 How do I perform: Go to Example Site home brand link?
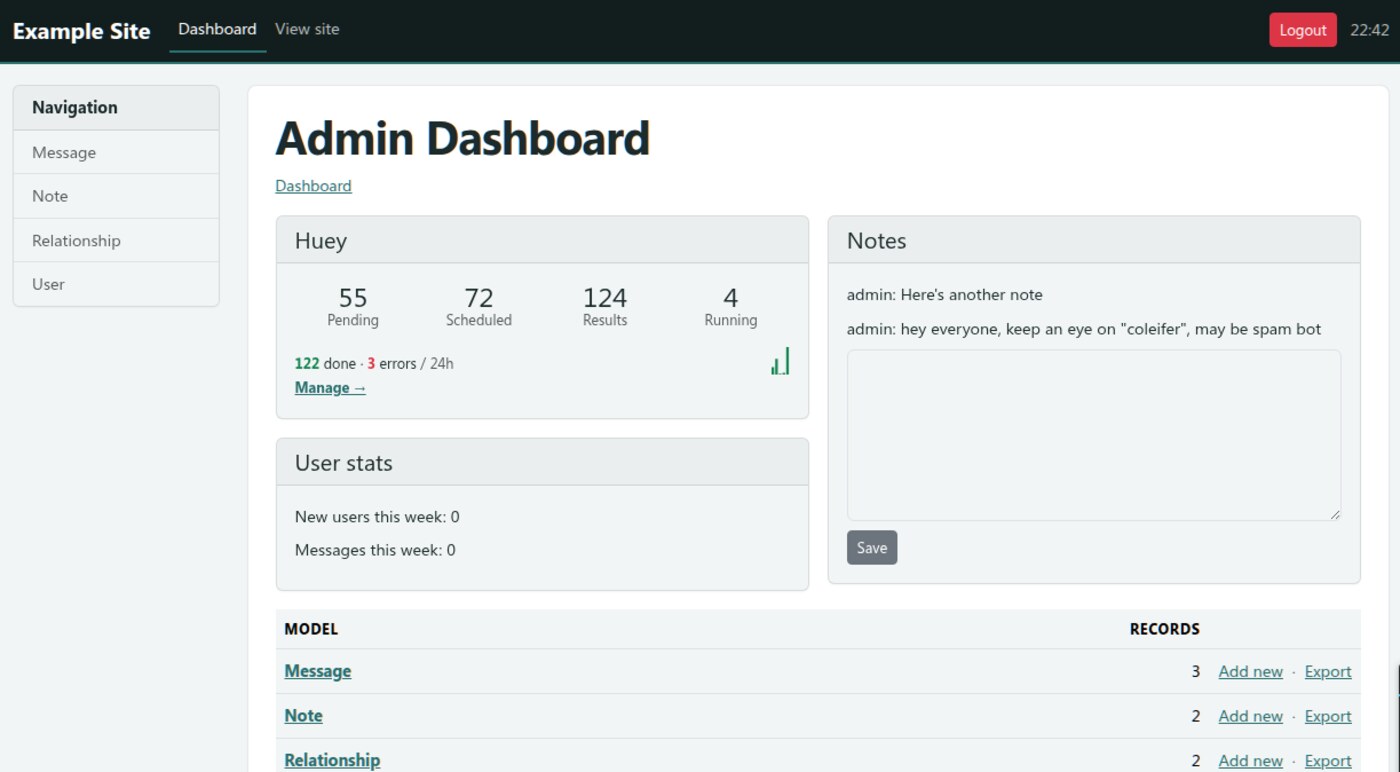pyautogui.click(x=81, y=31)
